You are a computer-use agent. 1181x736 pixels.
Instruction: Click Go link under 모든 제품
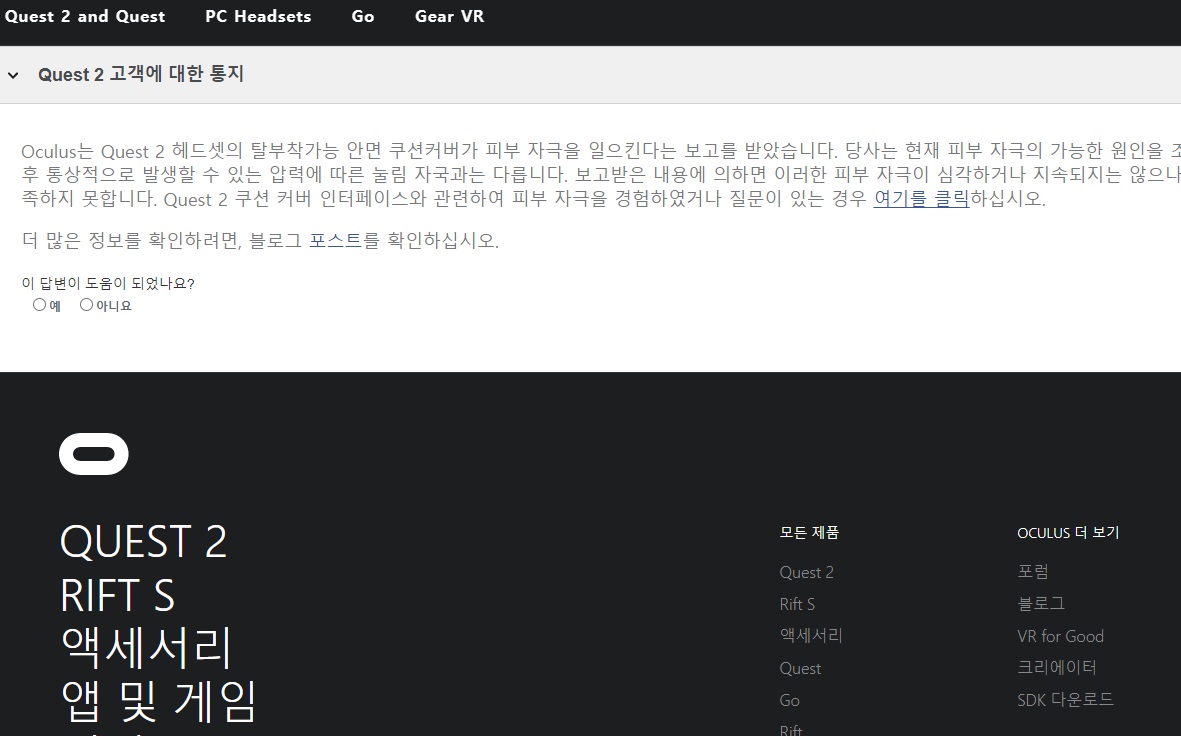[x=789, y=701]
